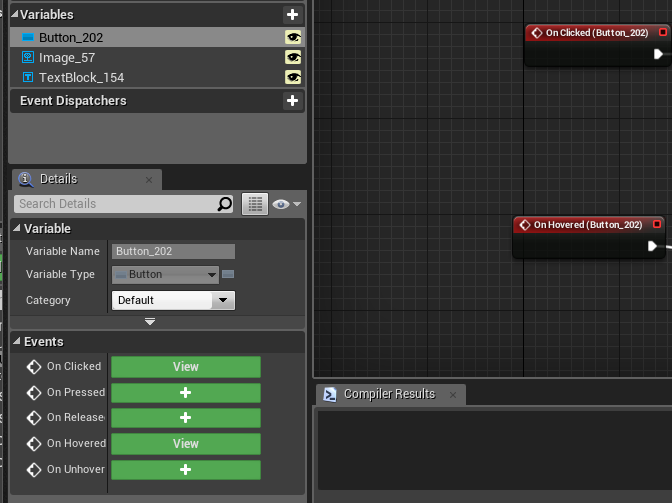Screen dimensions: 672x503
Task: Focus the Search Details field
Action: click(x=123, y=204)
